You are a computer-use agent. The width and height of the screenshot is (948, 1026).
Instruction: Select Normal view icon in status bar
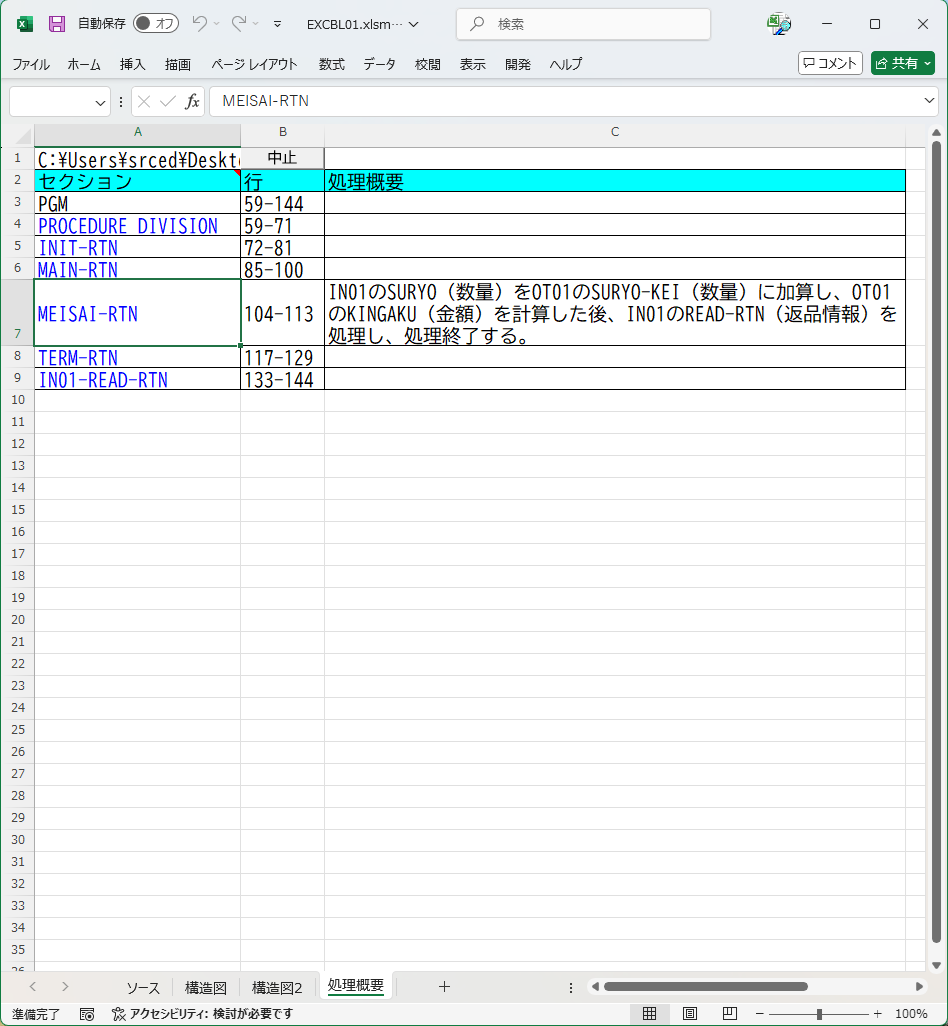coord(649,1013)
